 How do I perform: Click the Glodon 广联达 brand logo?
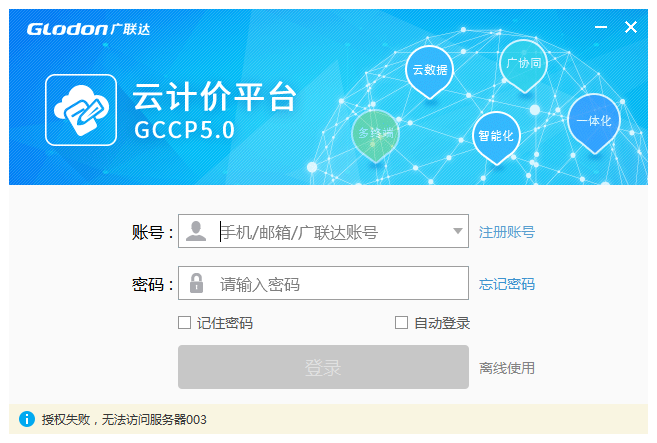88,29
